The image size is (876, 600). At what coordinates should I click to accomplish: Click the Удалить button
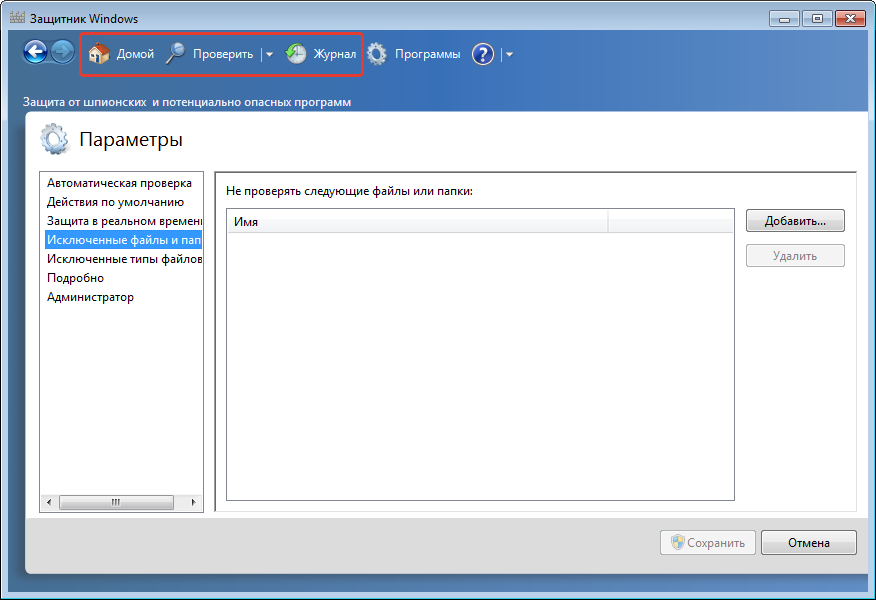coord(795,256)
